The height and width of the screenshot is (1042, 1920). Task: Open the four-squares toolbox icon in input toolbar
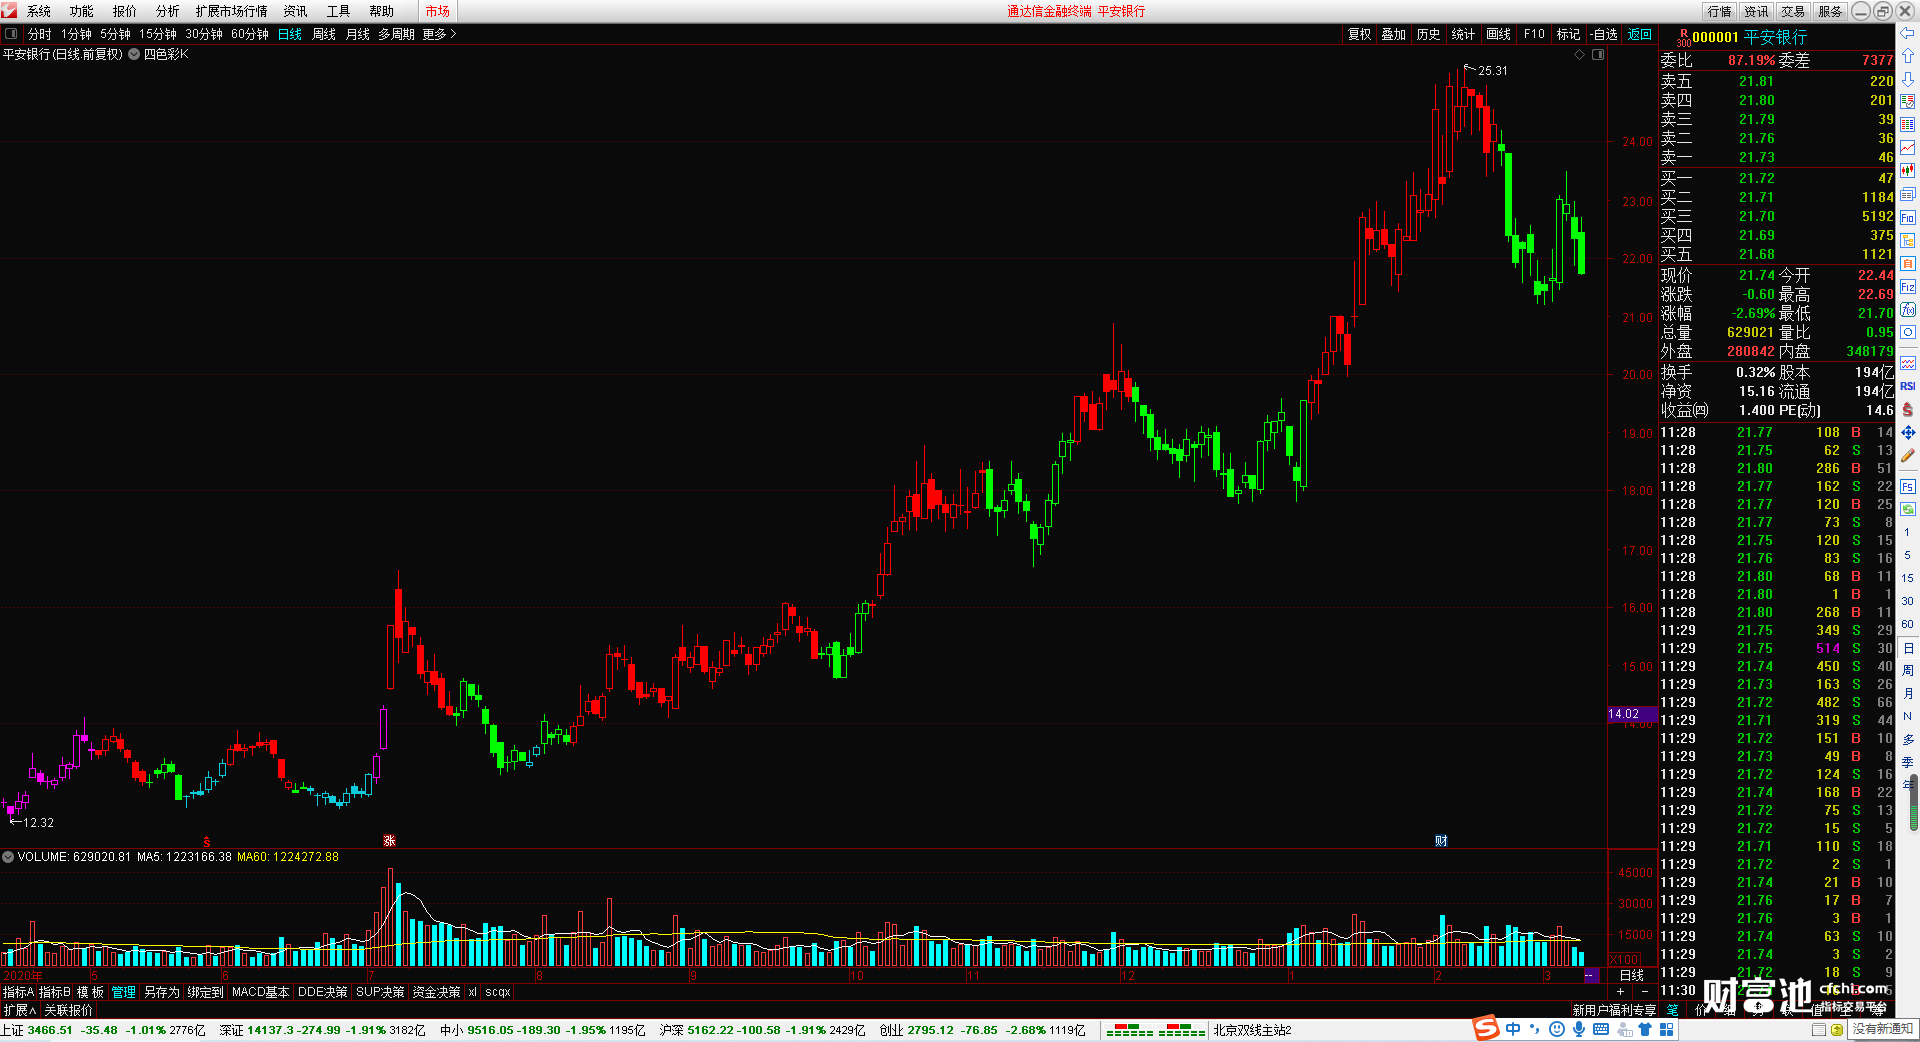coord(1666,1029)
